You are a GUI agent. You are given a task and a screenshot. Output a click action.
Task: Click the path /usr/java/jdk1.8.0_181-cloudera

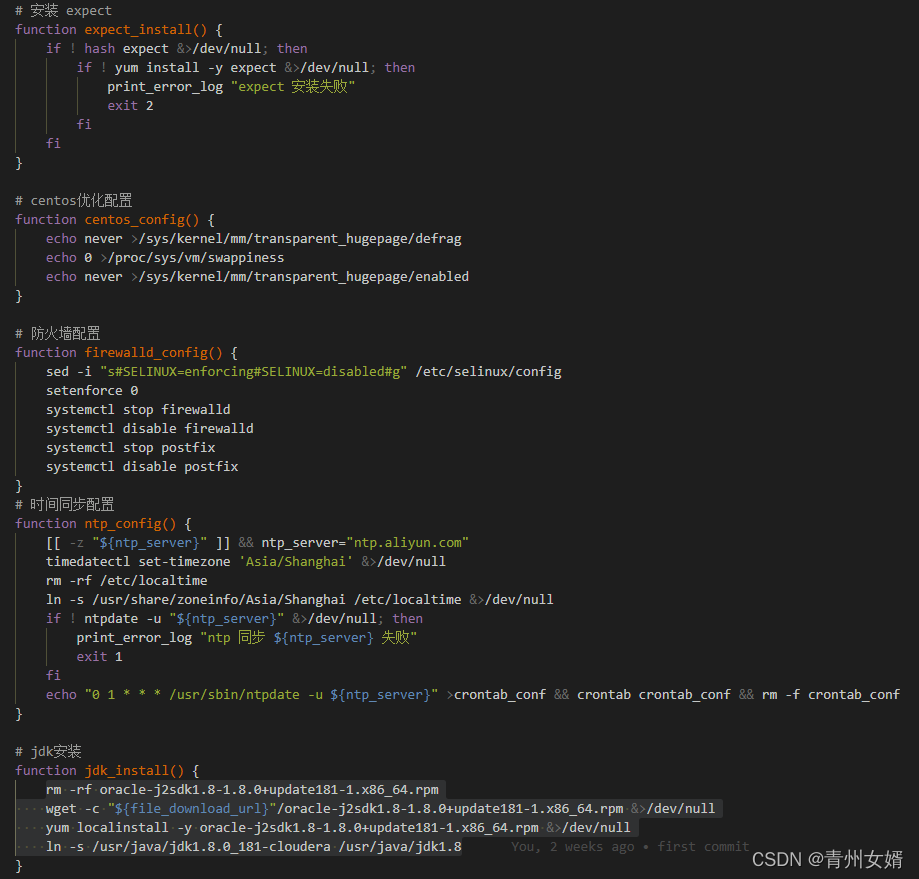211,847
